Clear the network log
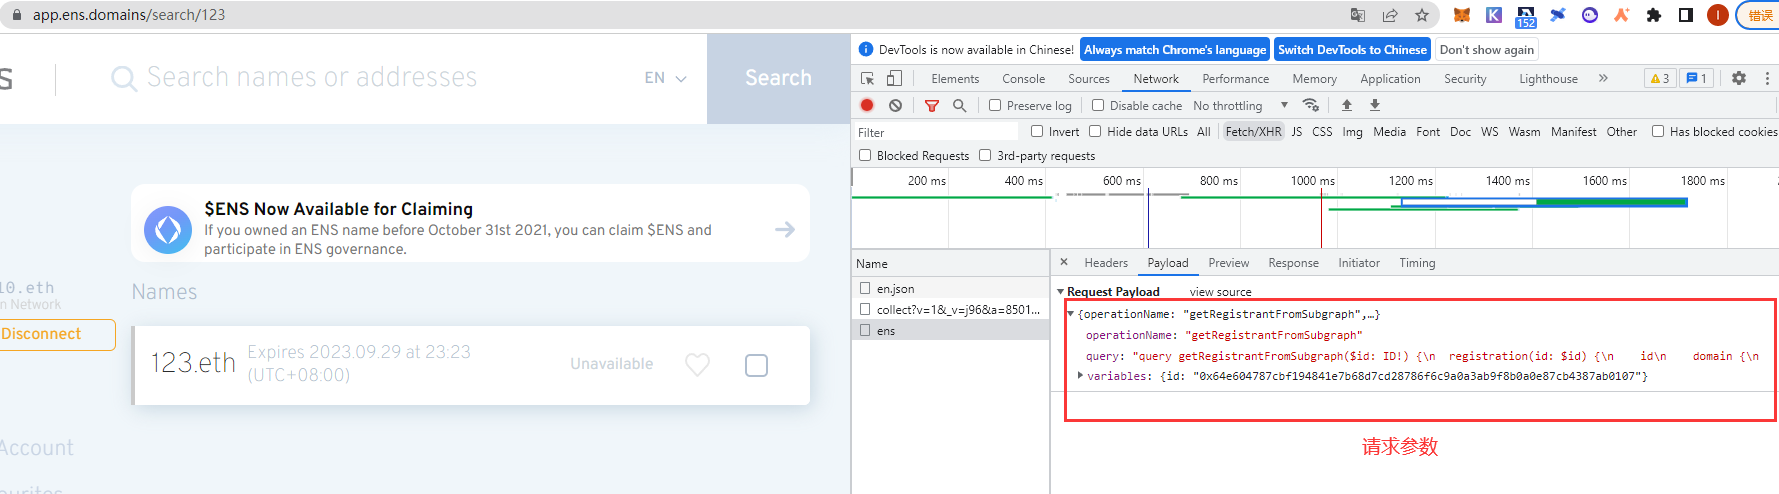The height and width of the screenshot is (494, 1779). pyautogui.click(x=895, y=105)
